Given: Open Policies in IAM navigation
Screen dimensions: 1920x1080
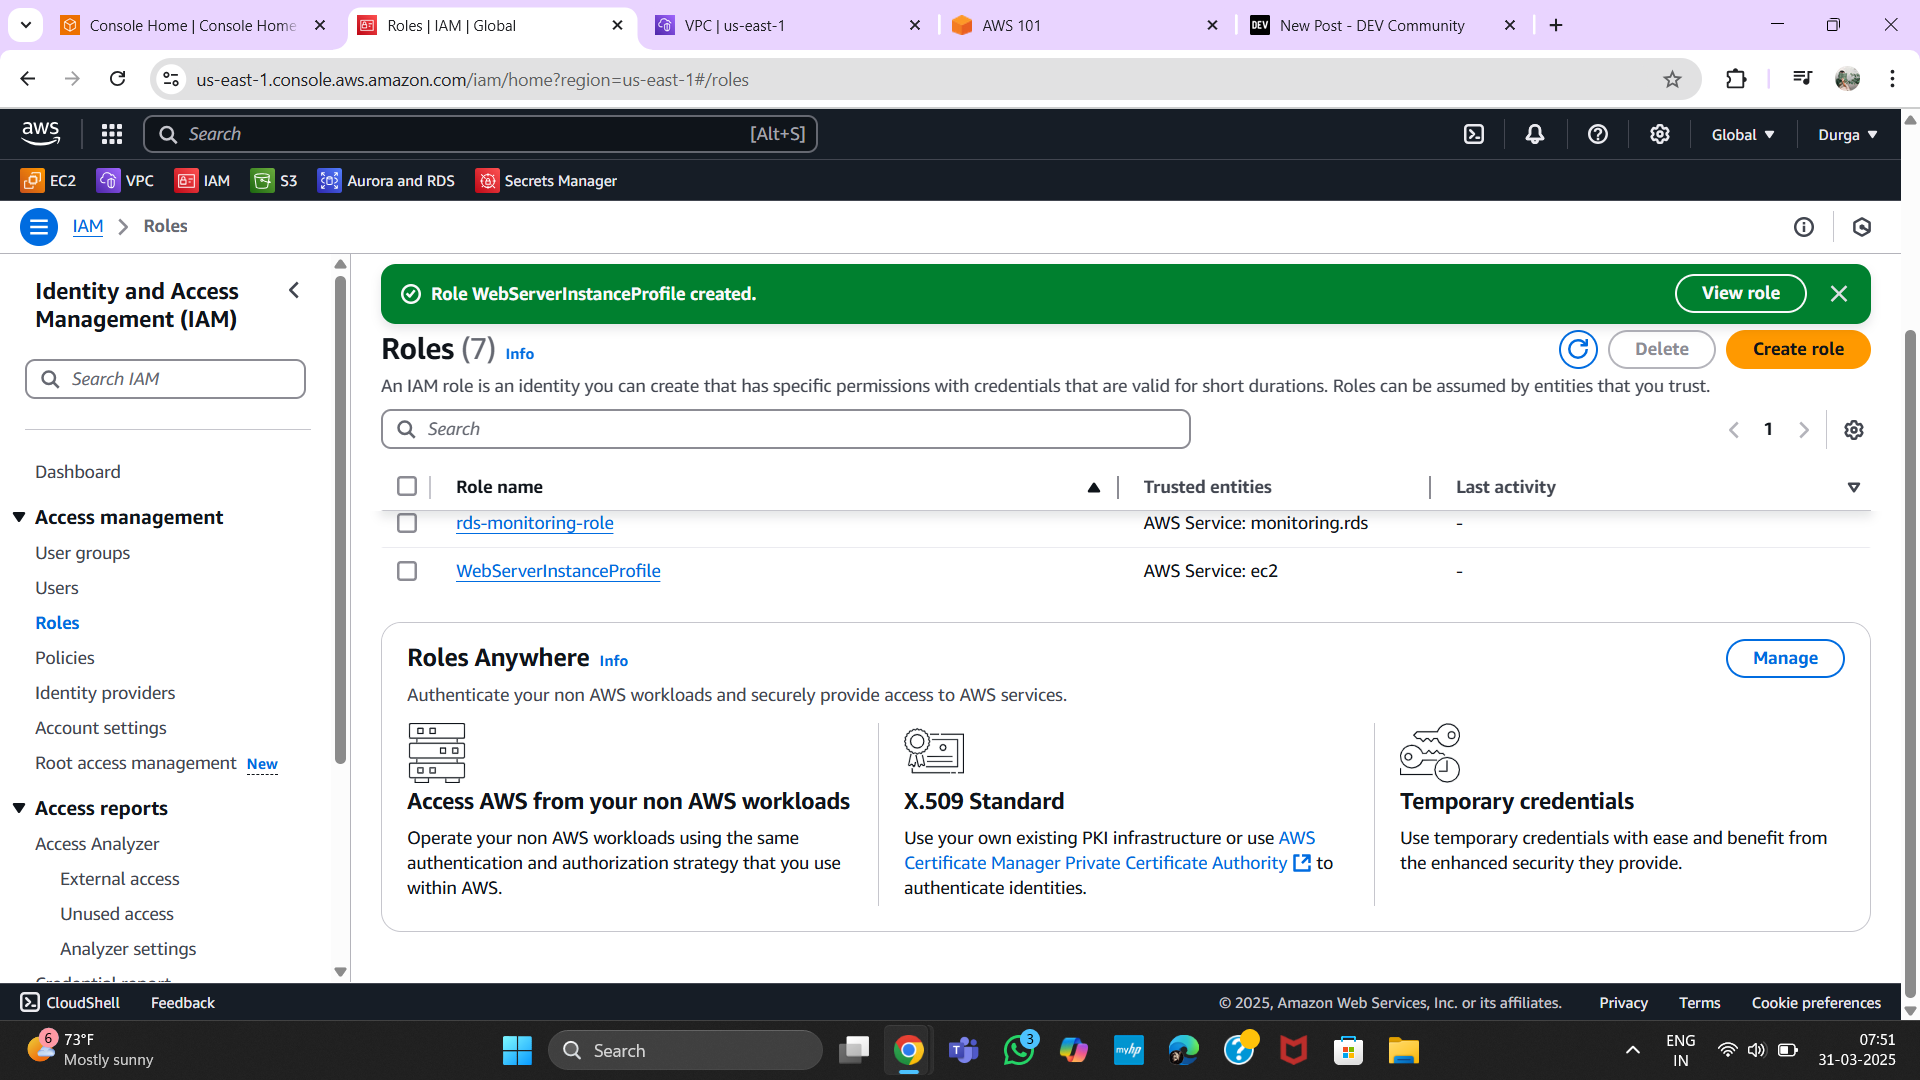Looking at the screenshot, I should 65,658.
